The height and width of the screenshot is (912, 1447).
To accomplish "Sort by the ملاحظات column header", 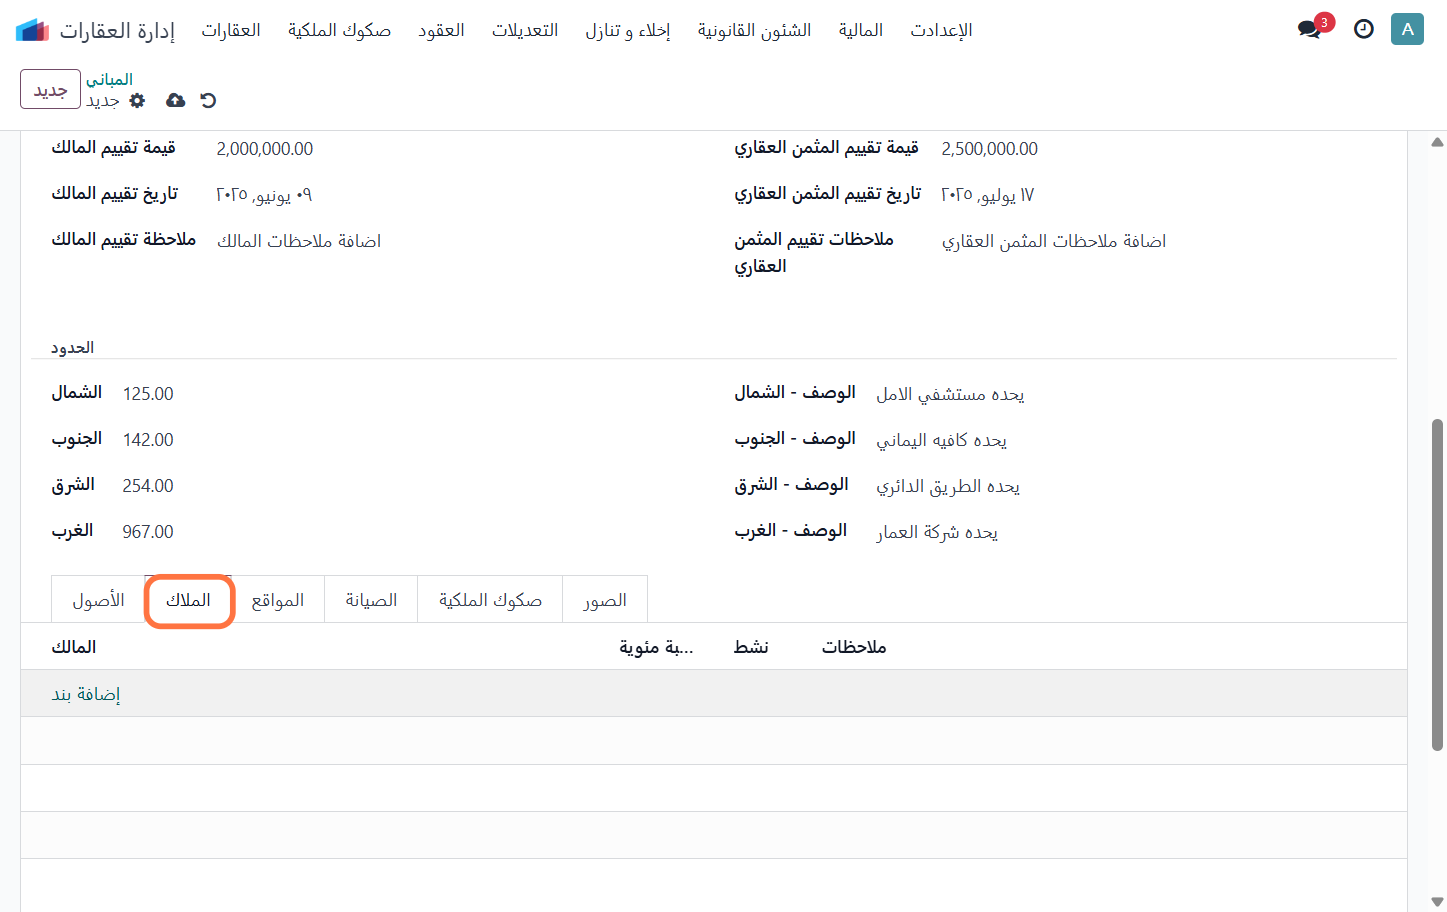I will click(x=854, y=647).
